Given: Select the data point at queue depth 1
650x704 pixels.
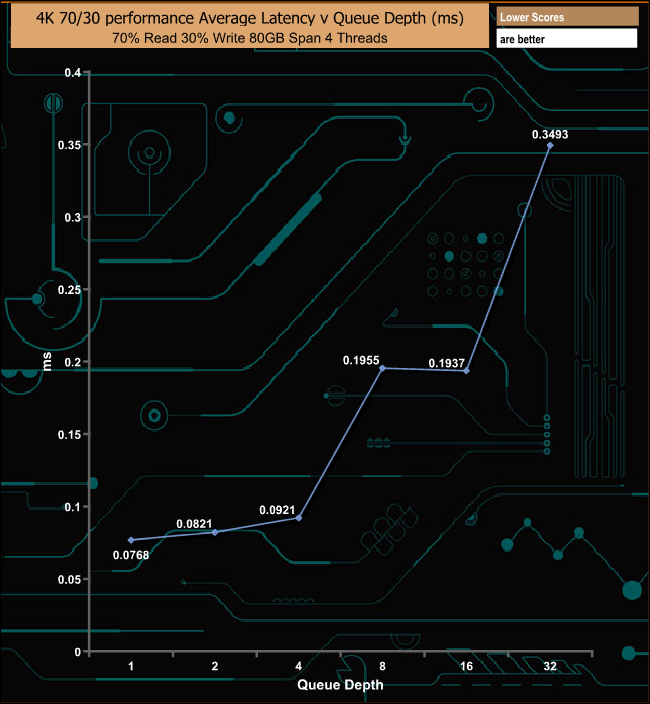Looking at the screenshot, I should [131, 540].
